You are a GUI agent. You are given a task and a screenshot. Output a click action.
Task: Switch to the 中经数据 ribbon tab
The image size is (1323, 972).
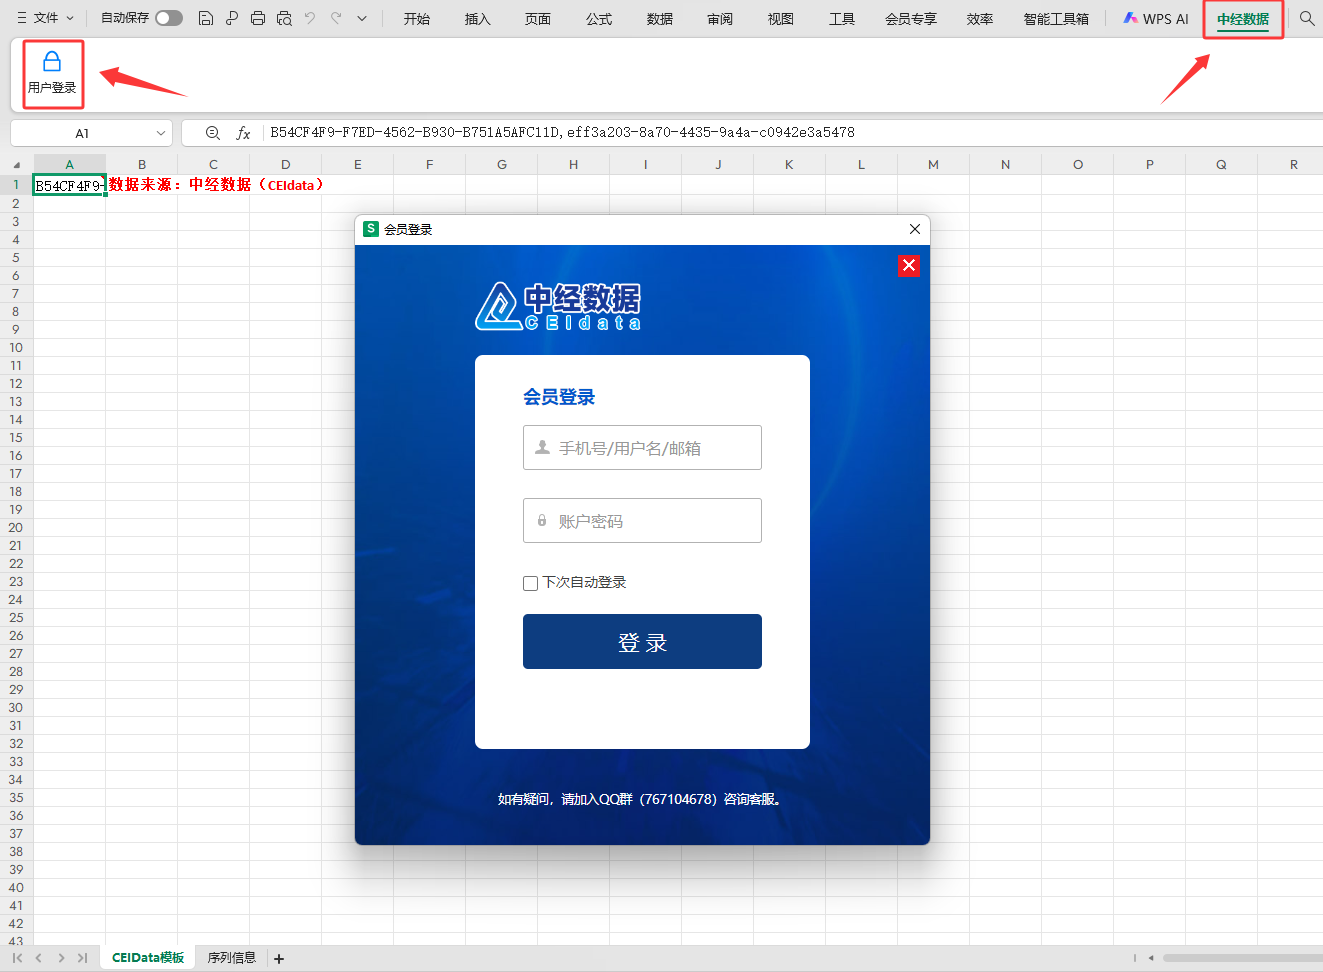point(1242,19)
